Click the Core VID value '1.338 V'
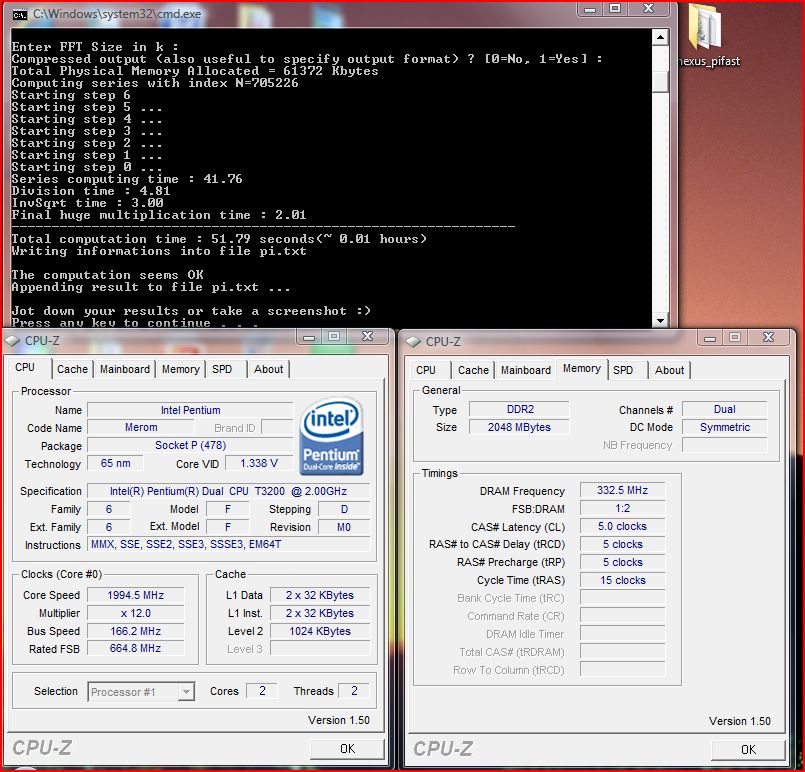 click(x=259, y=464)
